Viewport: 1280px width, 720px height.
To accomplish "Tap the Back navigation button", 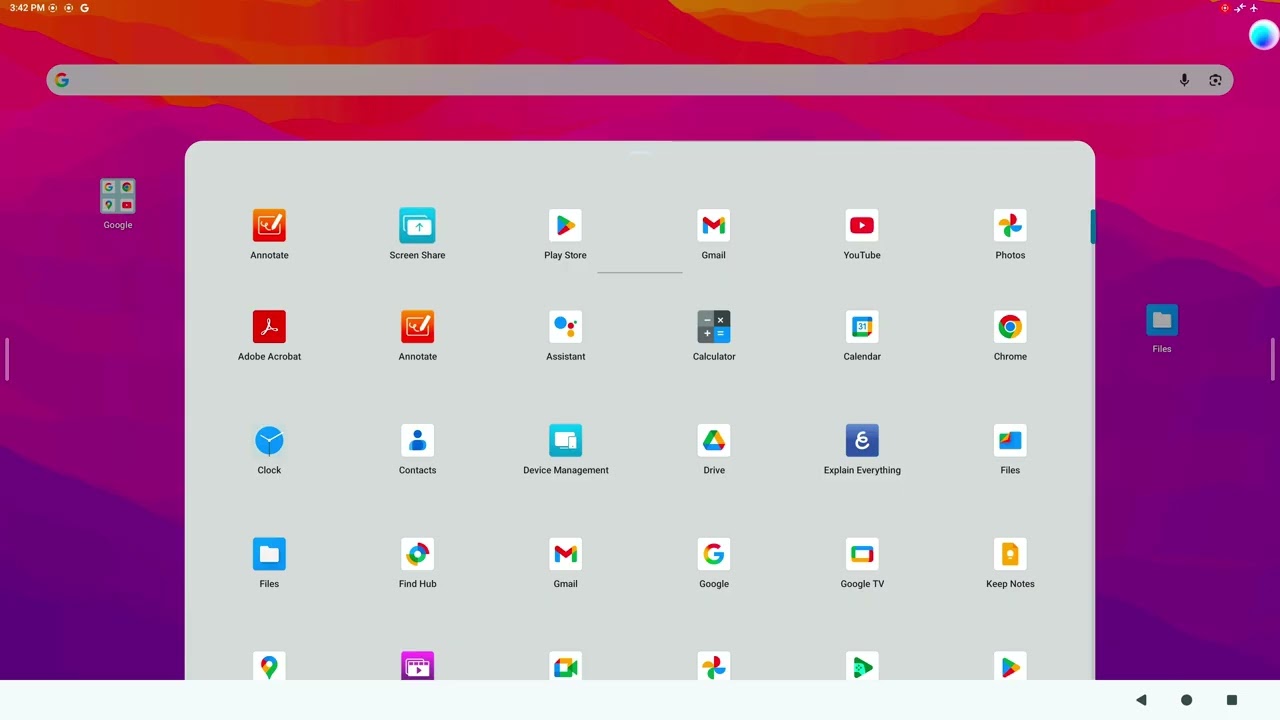I will coord(1141,700).
